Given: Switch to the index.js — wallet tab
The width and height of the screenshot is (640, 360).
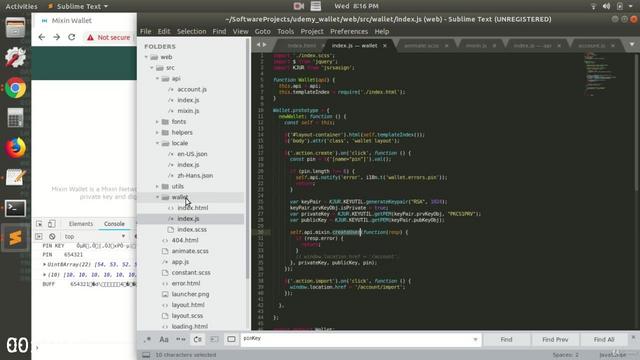Looking at the screenshot, I should click(x=354, y=45).
